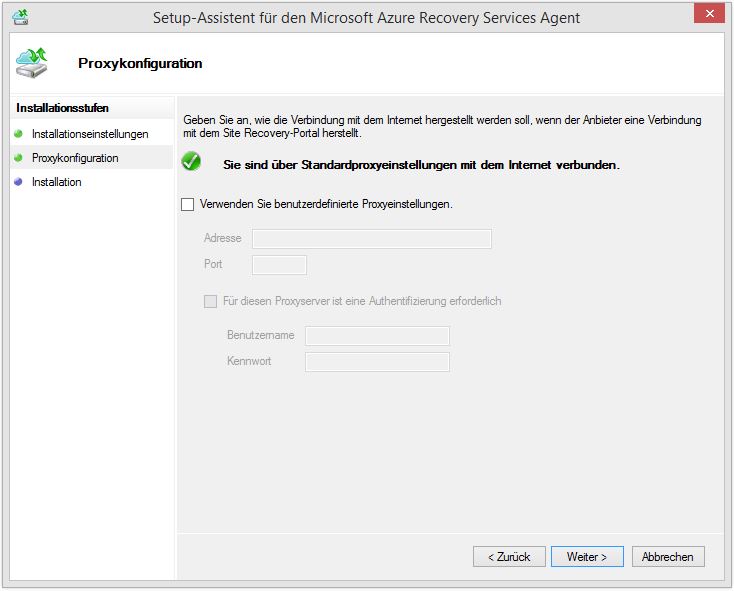Click the Benutzername input field

[x=377, y=336]
